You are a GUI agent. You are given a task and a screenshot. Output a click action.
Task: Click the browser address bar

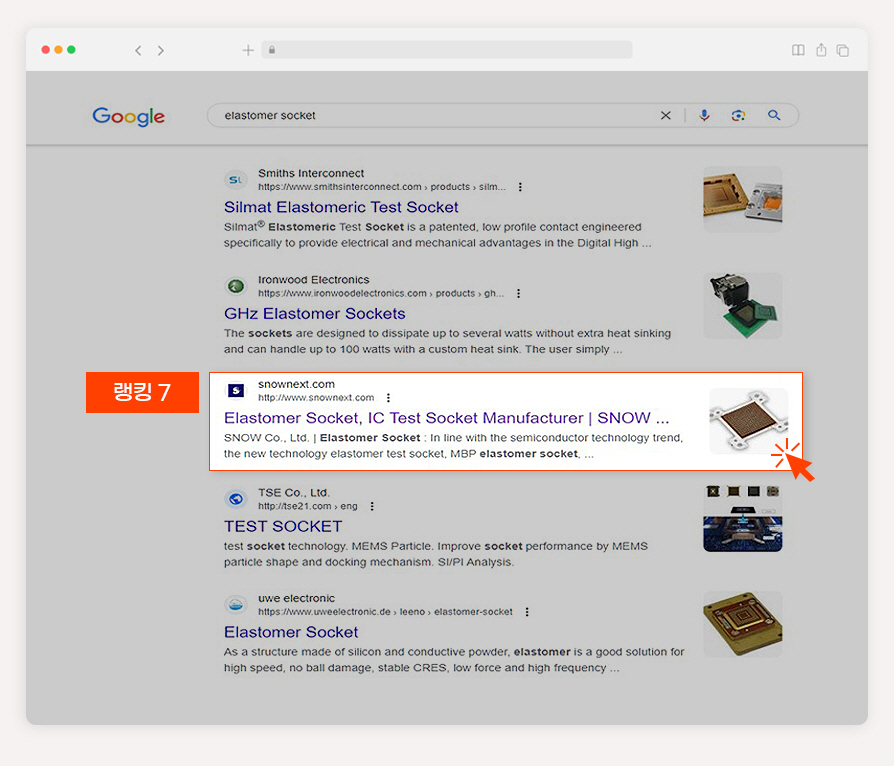pyautogui.click(x=447, y=50)
